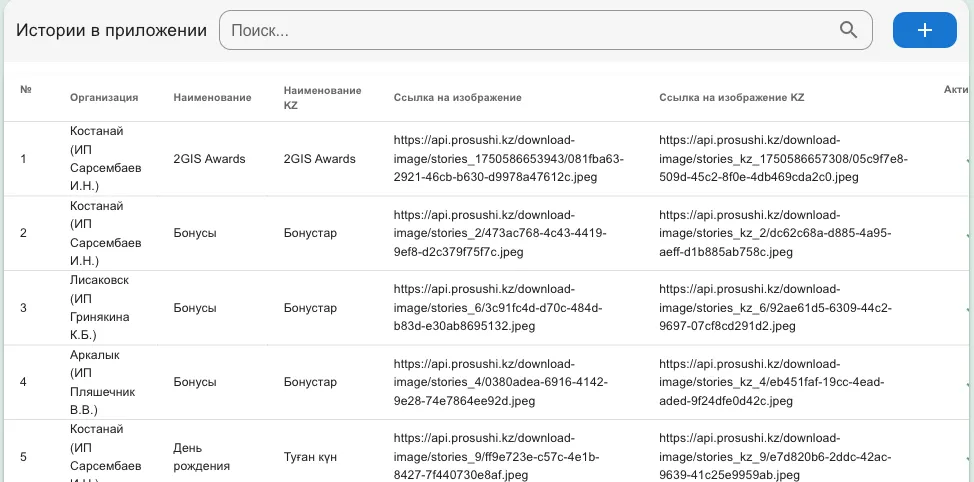Click Костанай organization in the 2GIS Awards row

106,159
